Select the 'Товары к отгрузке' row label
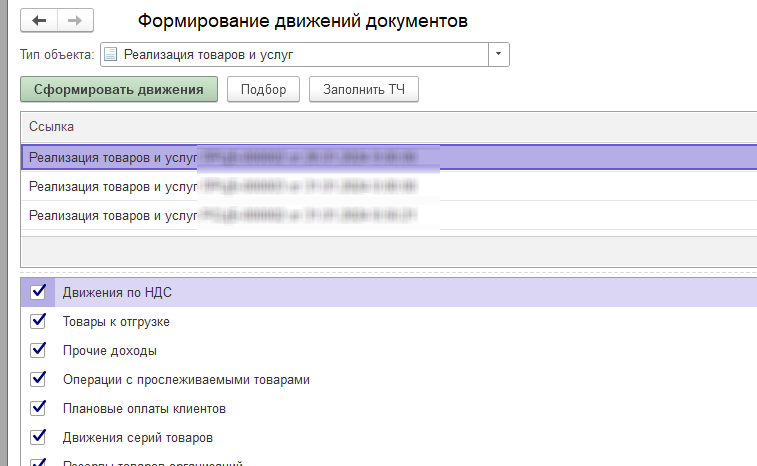Image resolution: width=757 pixels, height=466 pixels. coord(115,322)
